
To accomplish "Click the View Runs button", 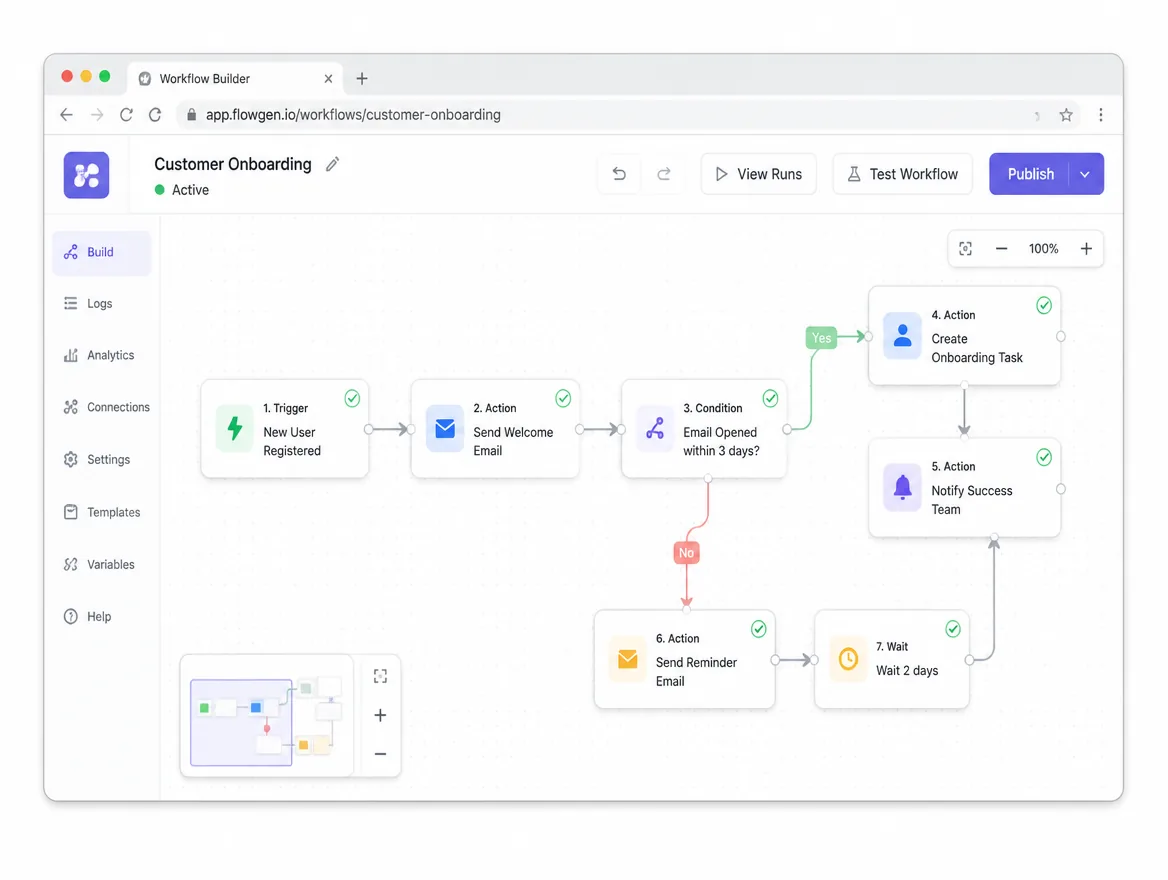I will 758,174.
